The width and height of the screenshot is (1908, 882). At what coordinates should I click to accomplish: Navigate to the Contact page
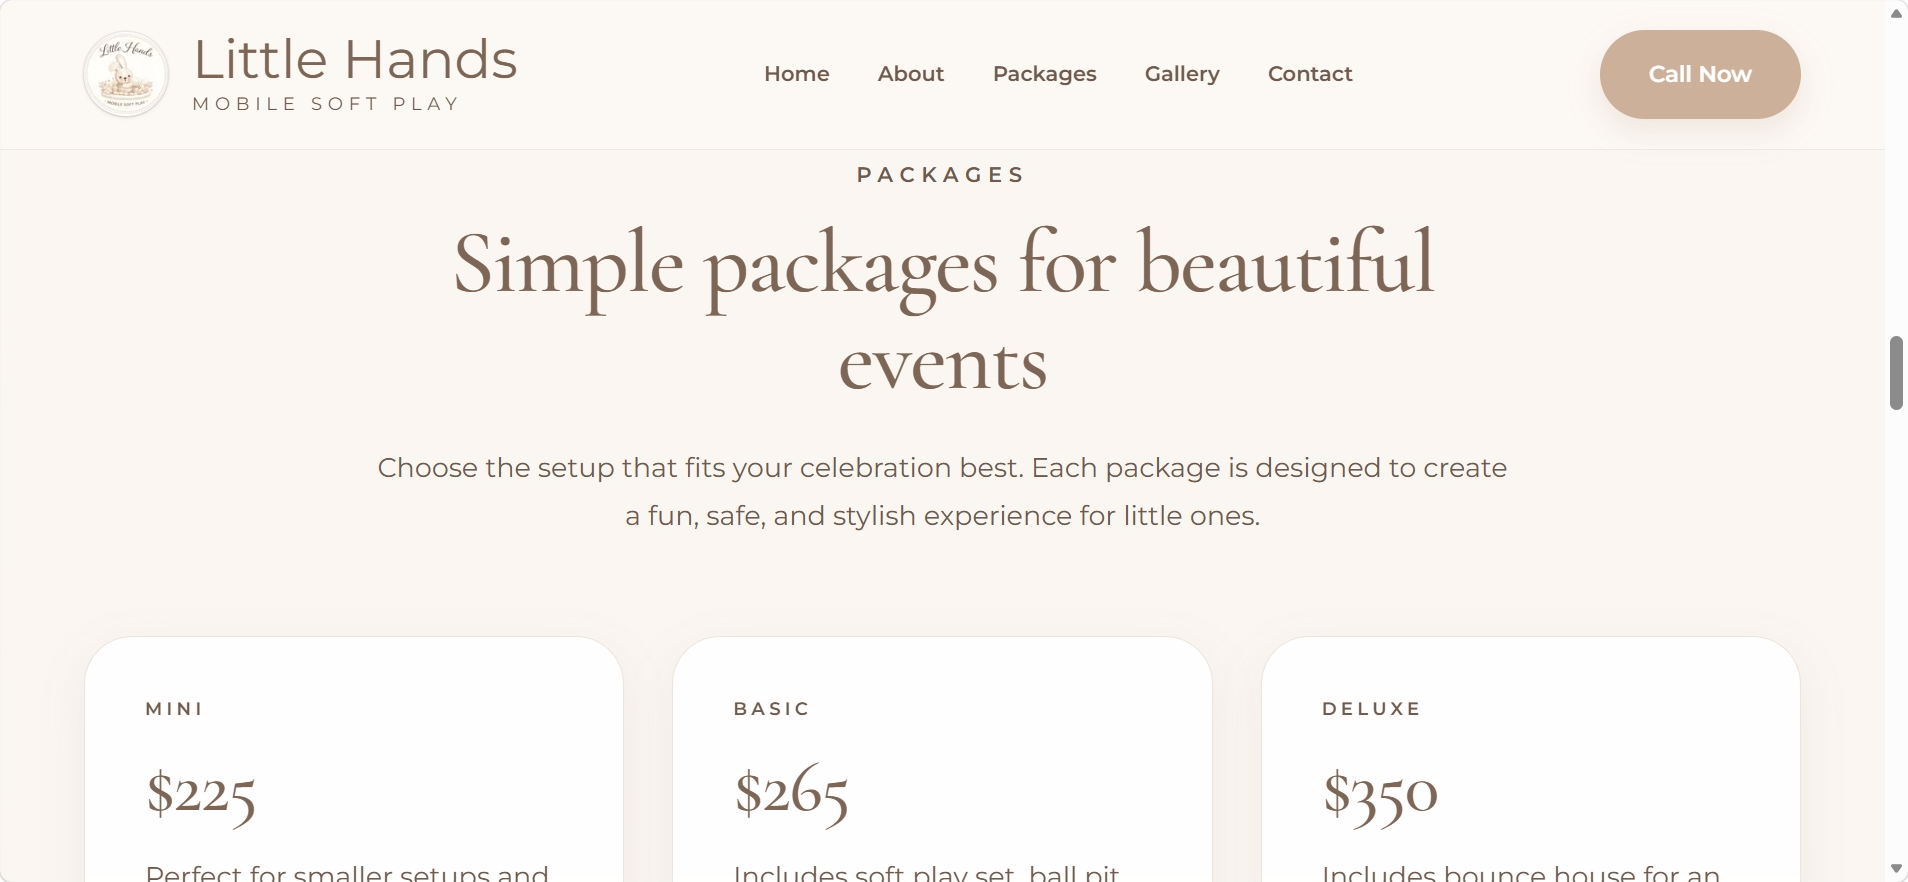[1309, 74]
